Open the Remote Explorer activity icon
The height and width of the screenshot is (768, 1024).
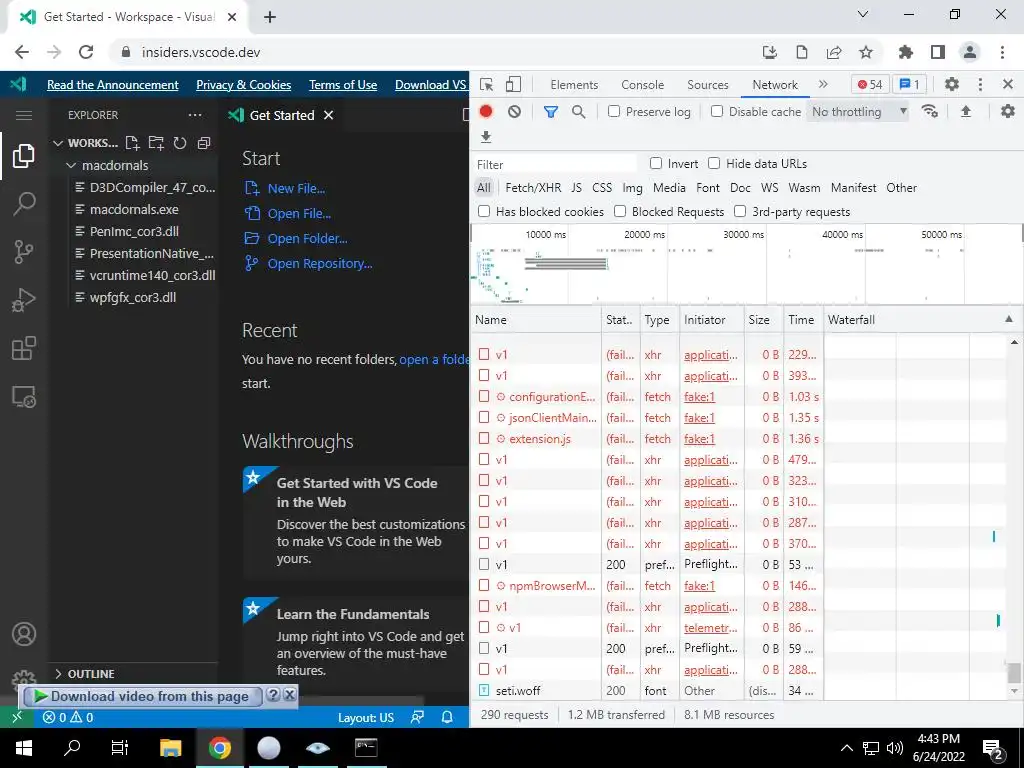point(24,396)
